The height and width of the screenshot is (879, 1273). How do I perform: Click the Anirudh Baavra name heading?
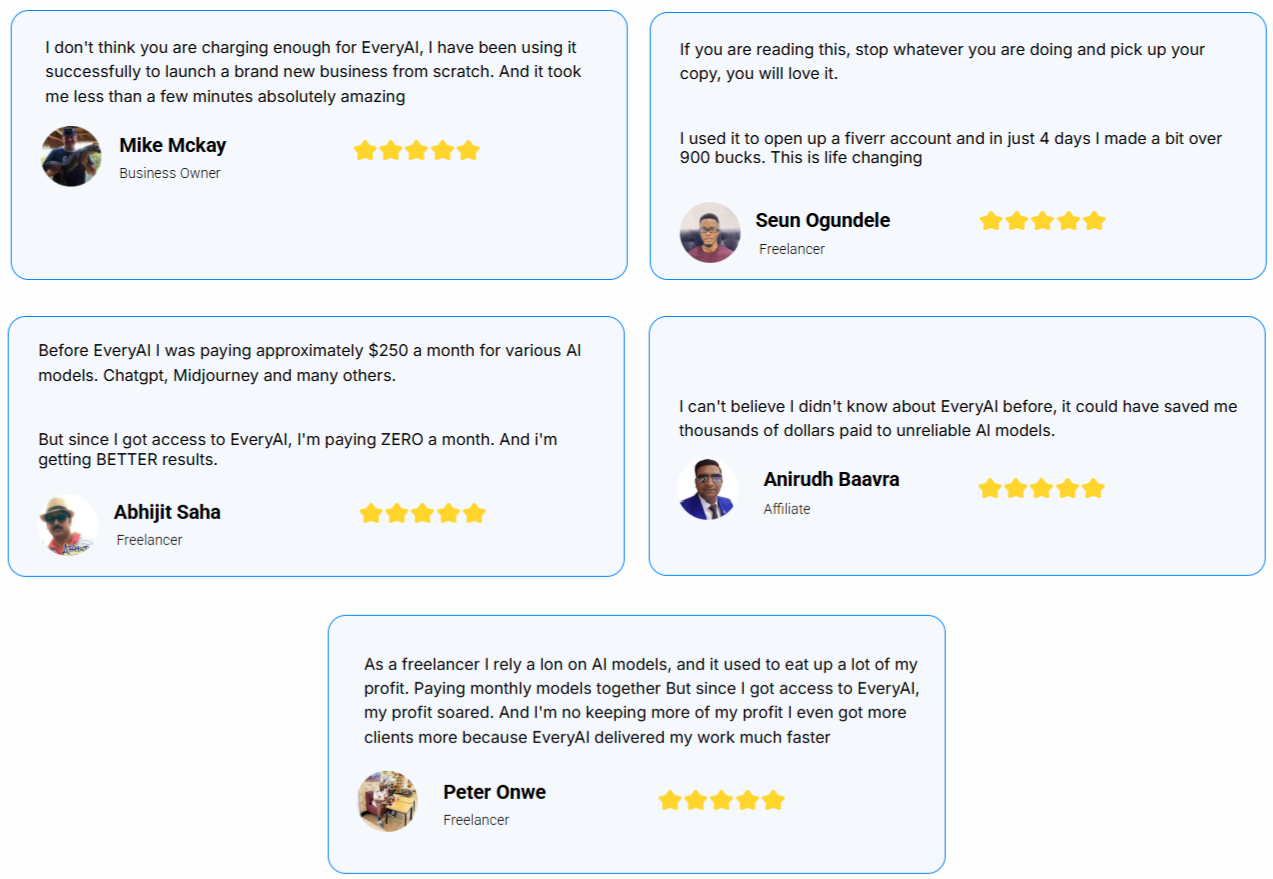click(831, 479)
